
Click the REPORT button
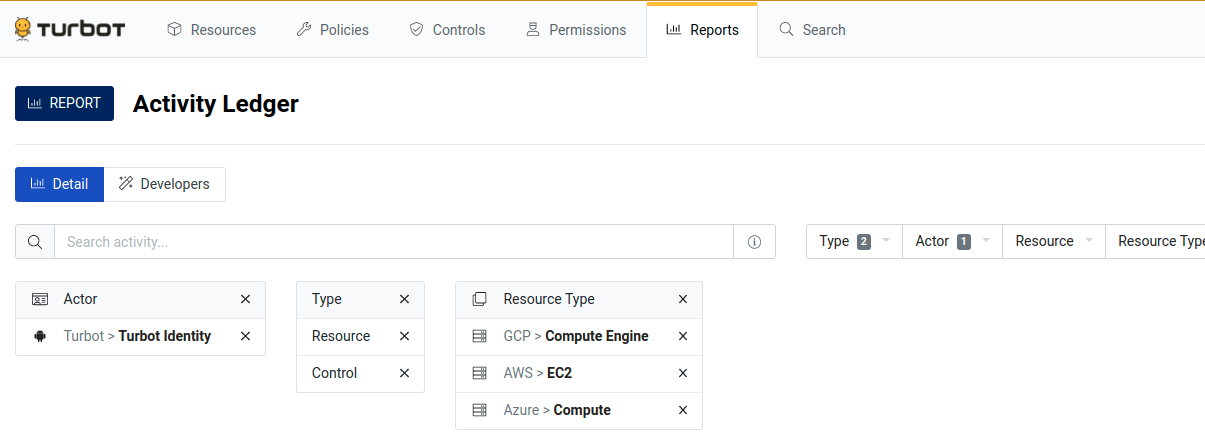(64, 103)
